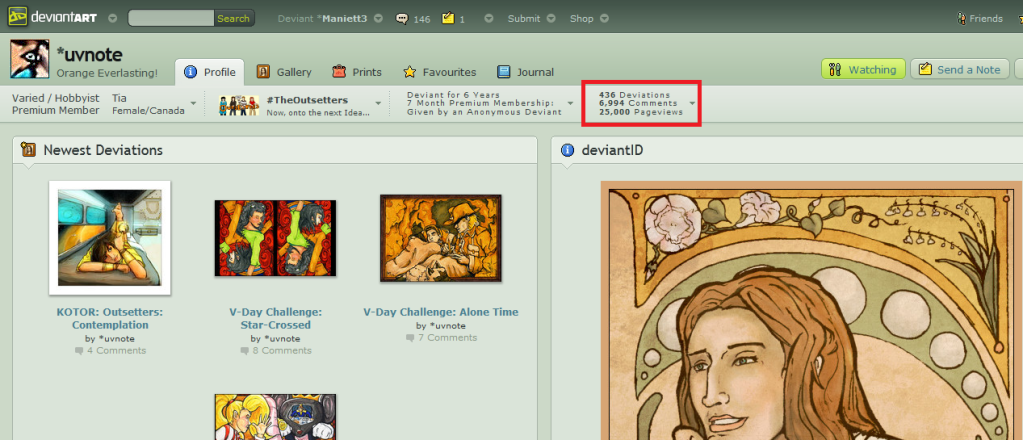Switch to the Profile tab
Viewport: 1023px width, 440px height.
coord(209,72)
